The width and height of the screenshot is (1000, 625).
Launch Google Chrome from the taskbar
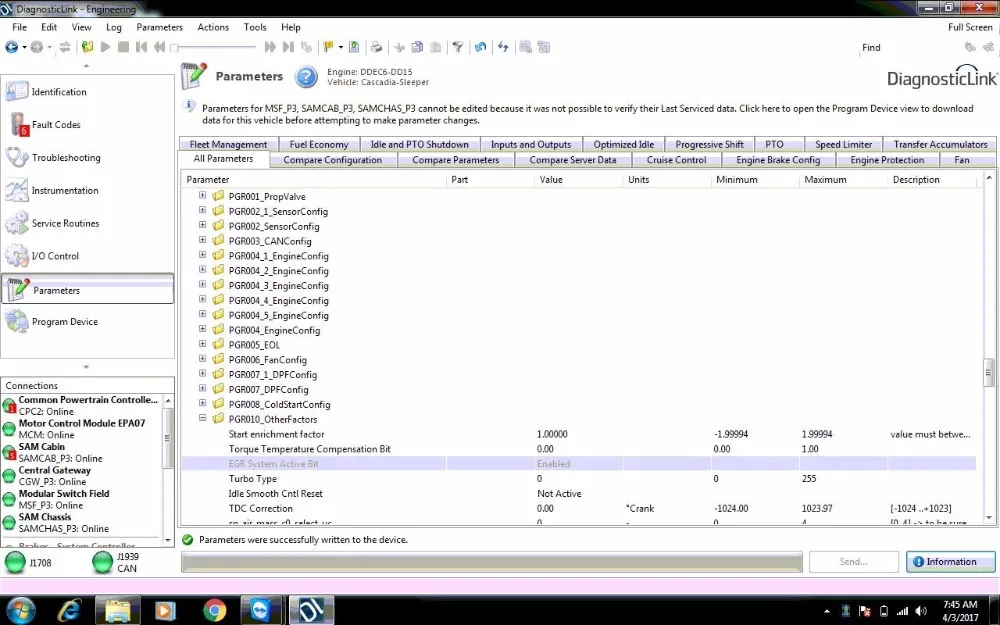[x=215, y=609]
